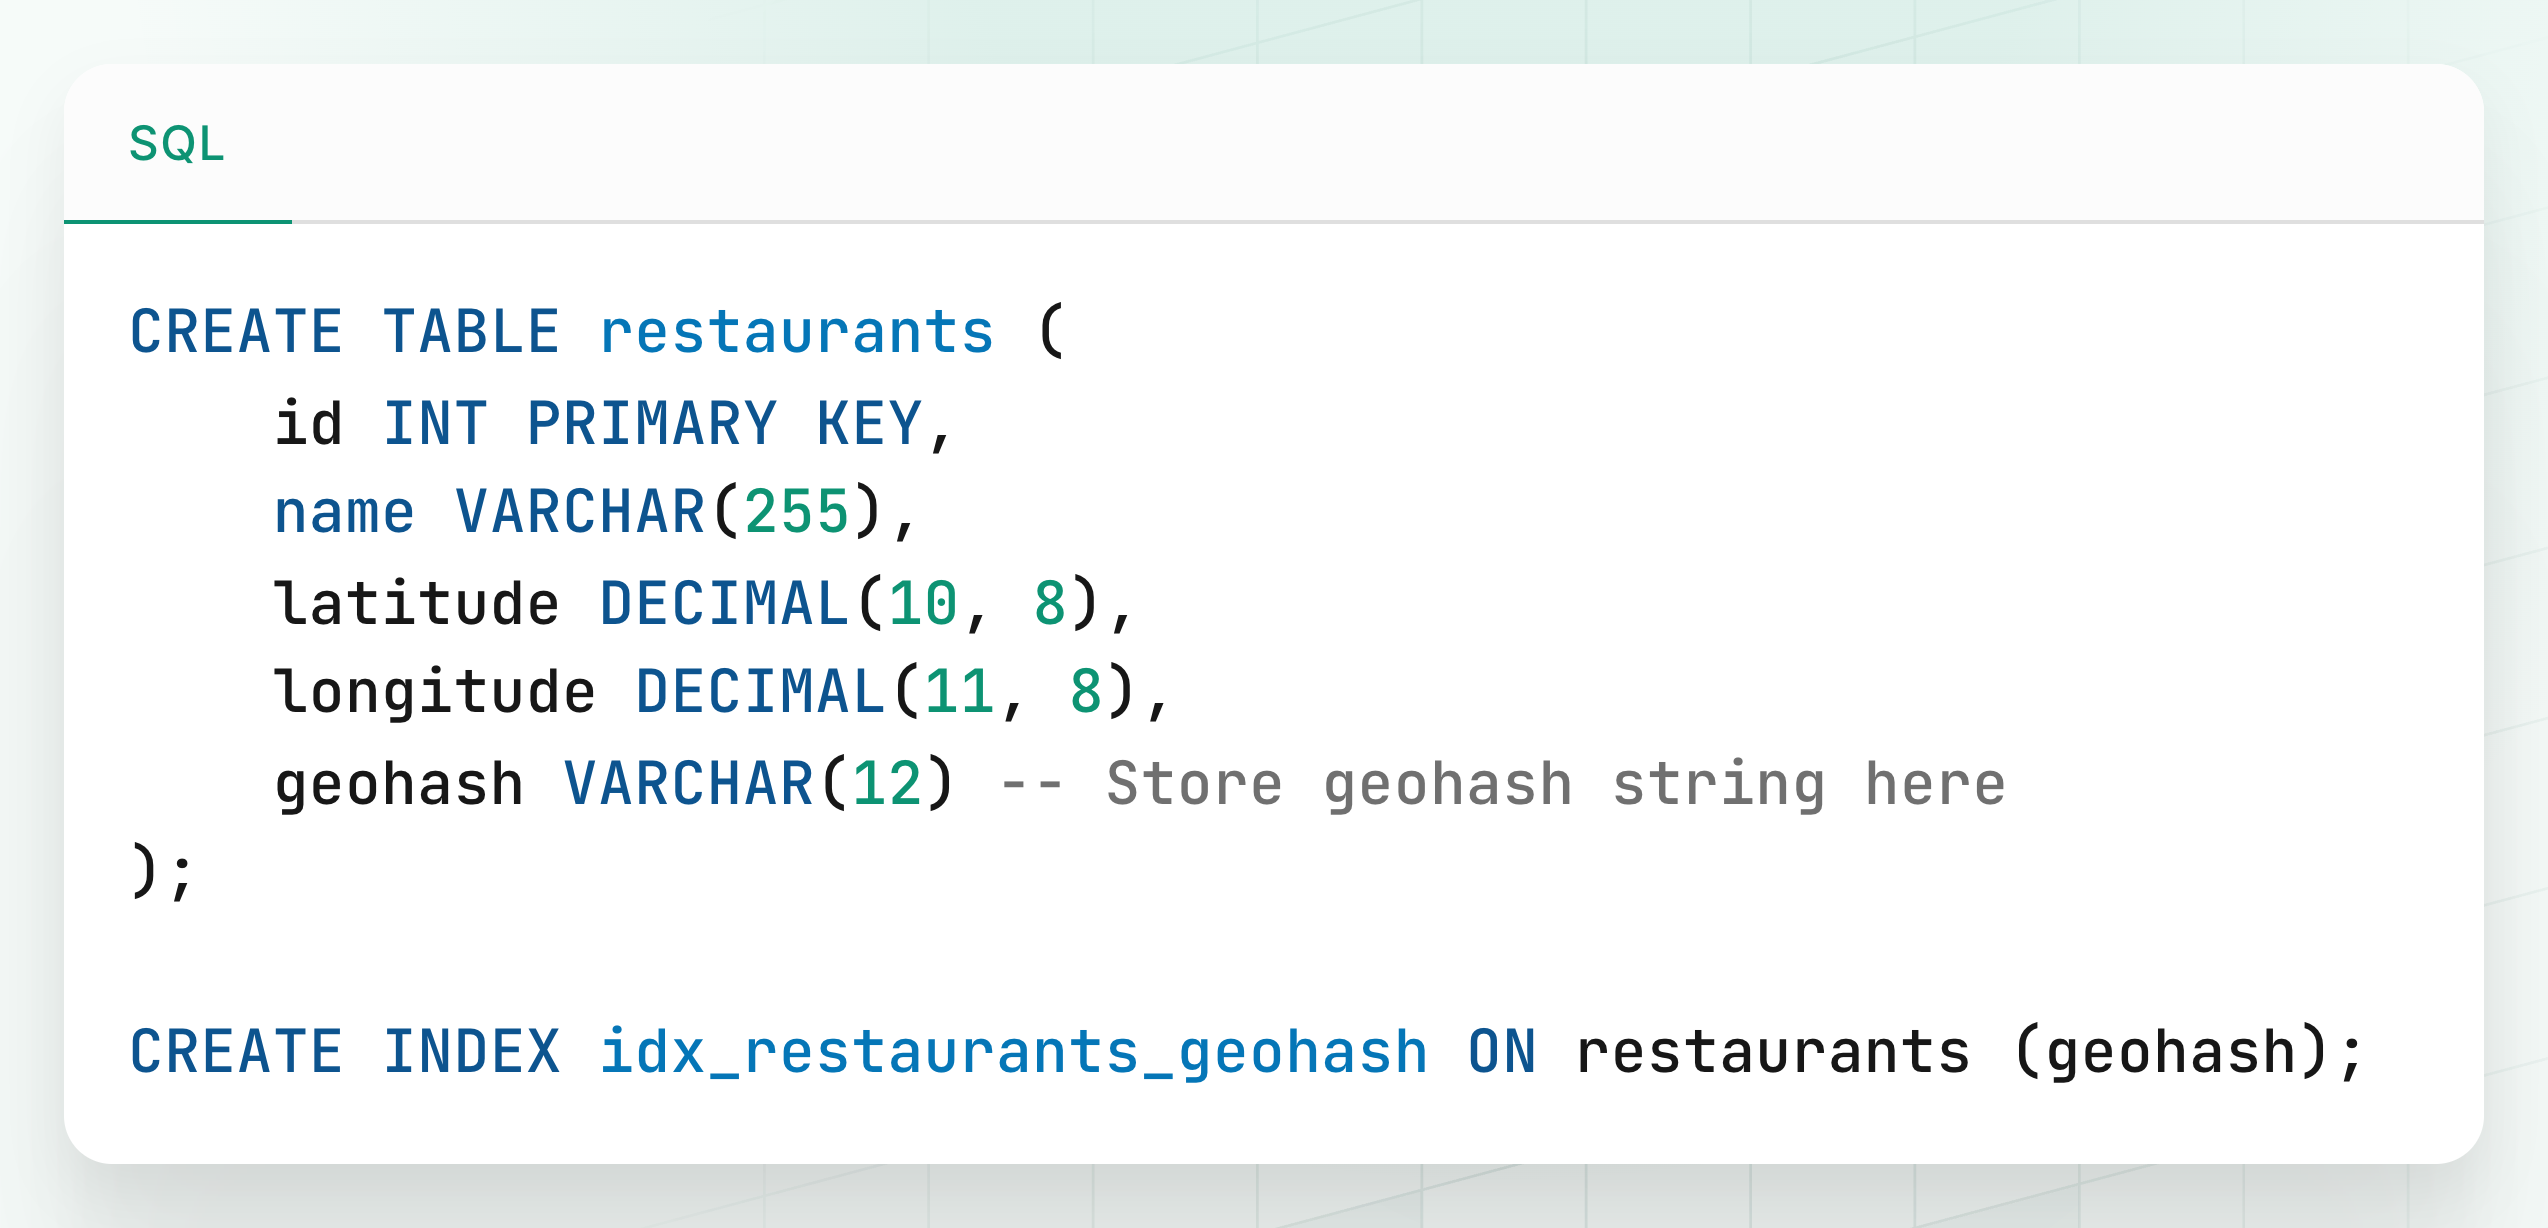
Task: Click the closing parenthesis and semicolon line
Action: tap(162, 872)
